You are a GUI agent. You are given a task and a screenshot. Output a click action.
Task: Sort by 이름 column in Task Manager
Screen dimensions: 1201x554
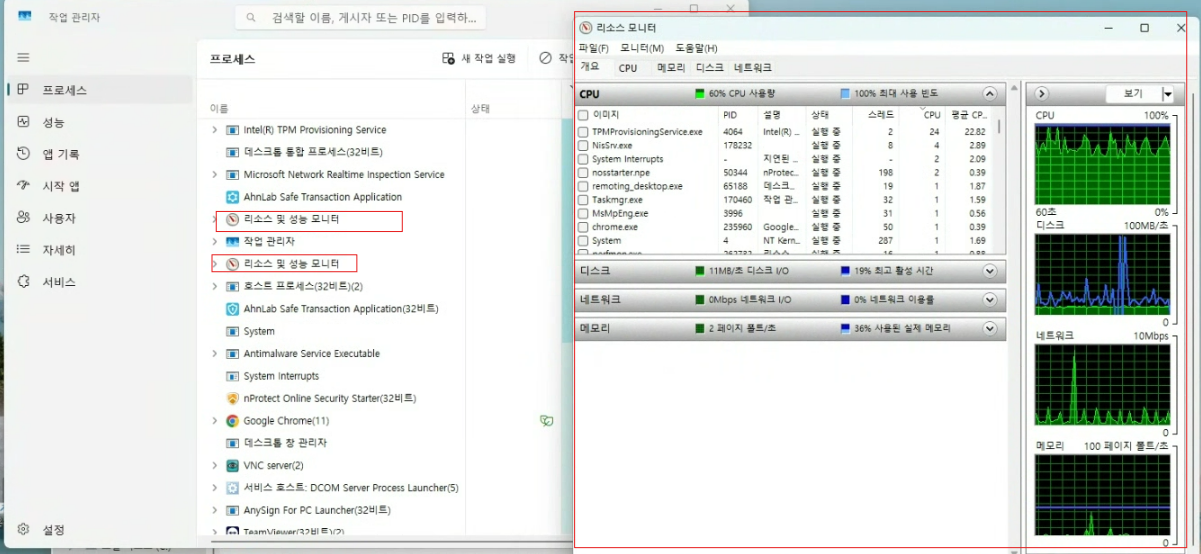pyautogui.click(x=219, y=108)
